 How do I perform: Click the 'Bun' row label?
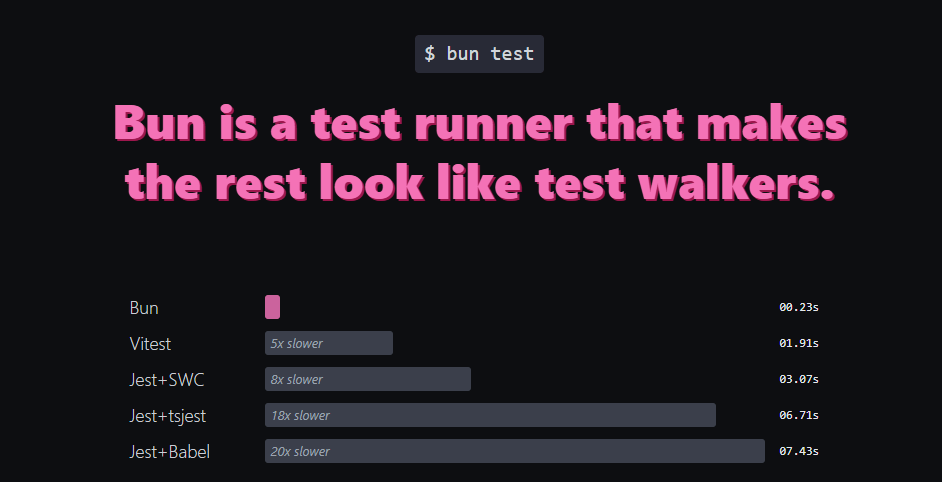(144, 308)
